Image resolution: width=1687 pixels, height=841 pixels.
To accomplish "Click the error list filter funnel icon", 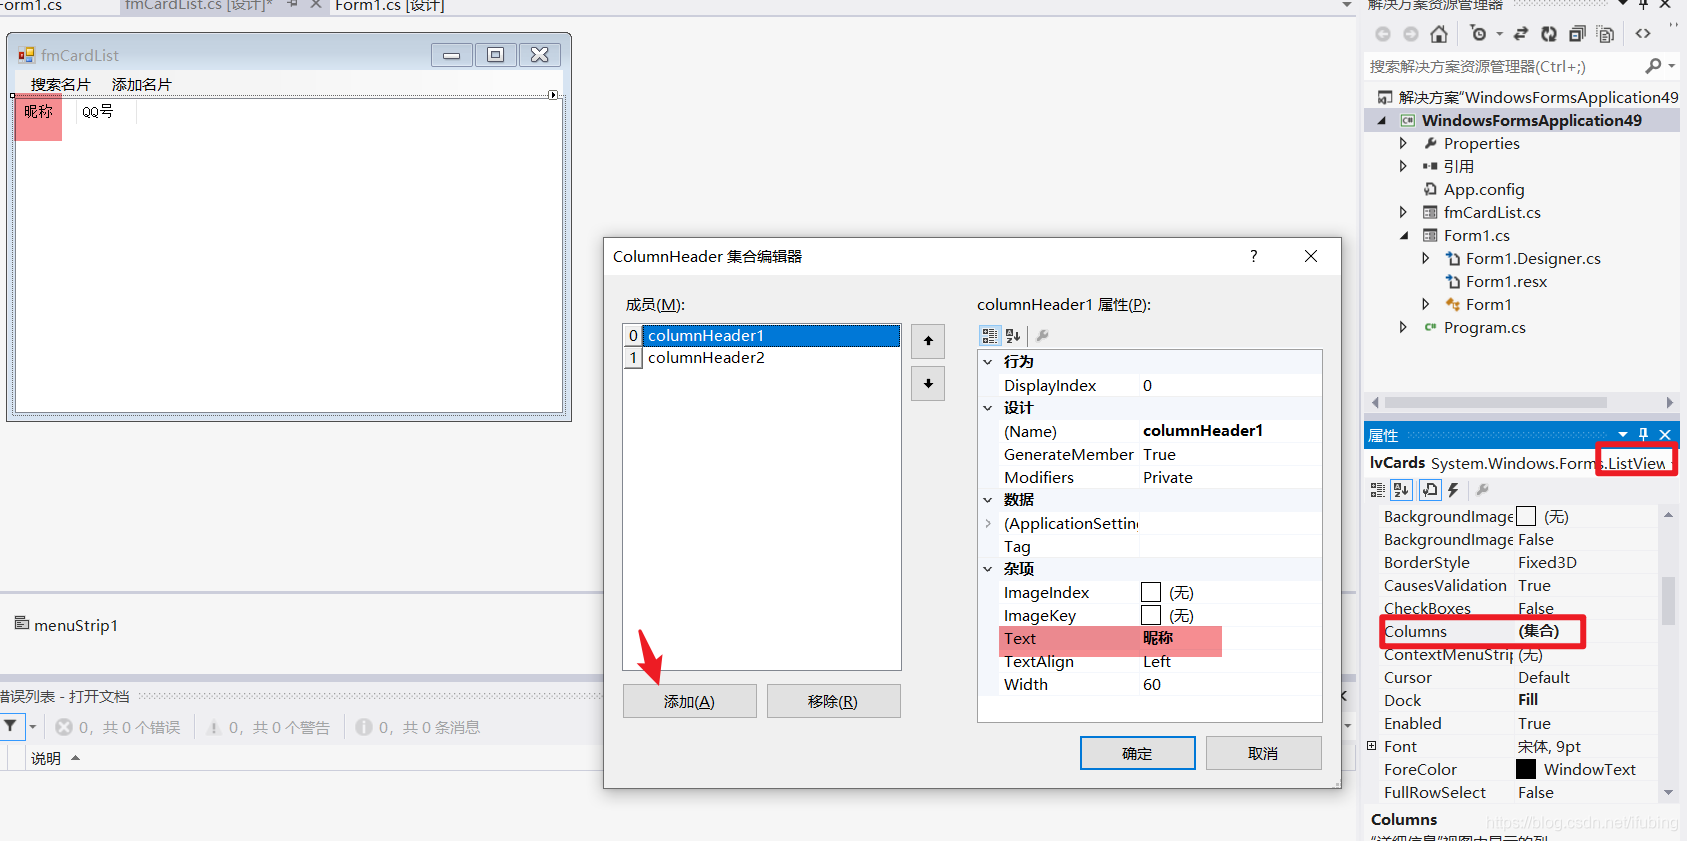I will click(10, 726).
